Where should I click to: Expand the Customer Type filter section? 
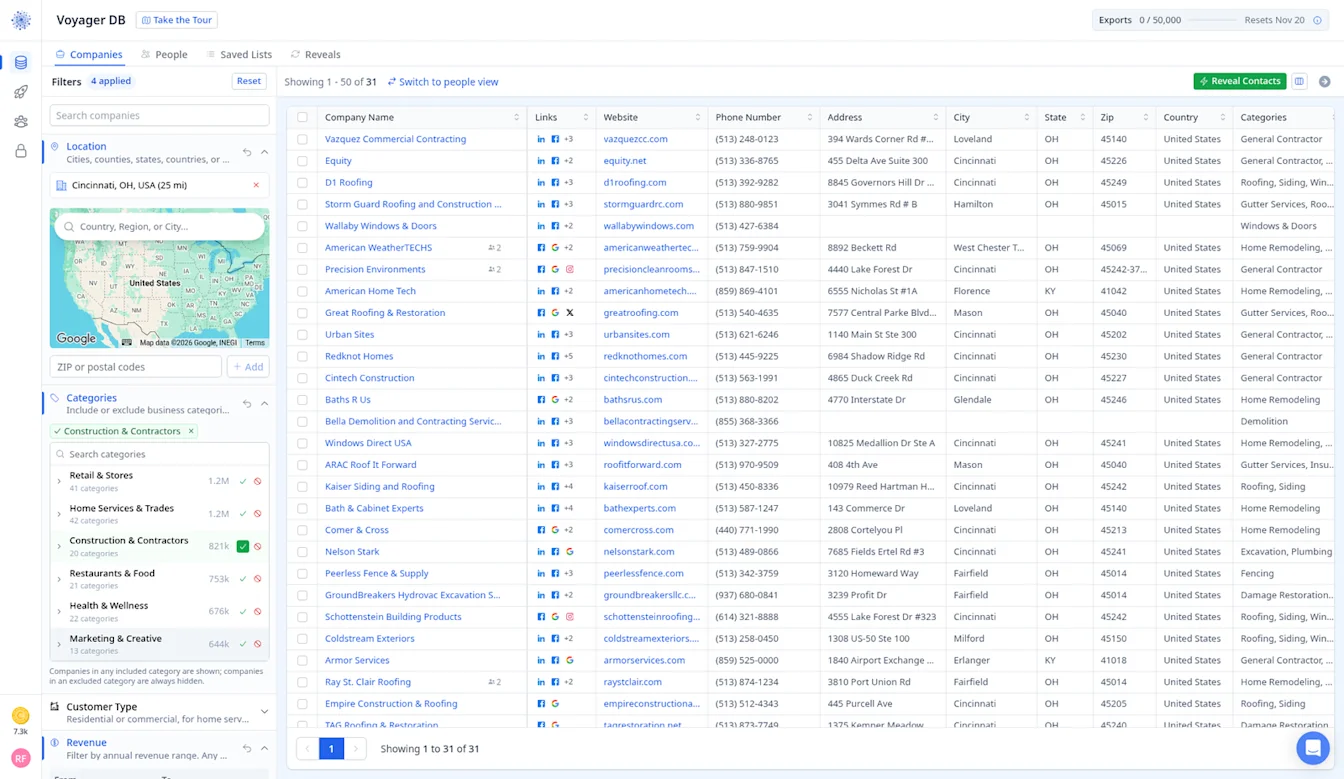coord(264,712)
